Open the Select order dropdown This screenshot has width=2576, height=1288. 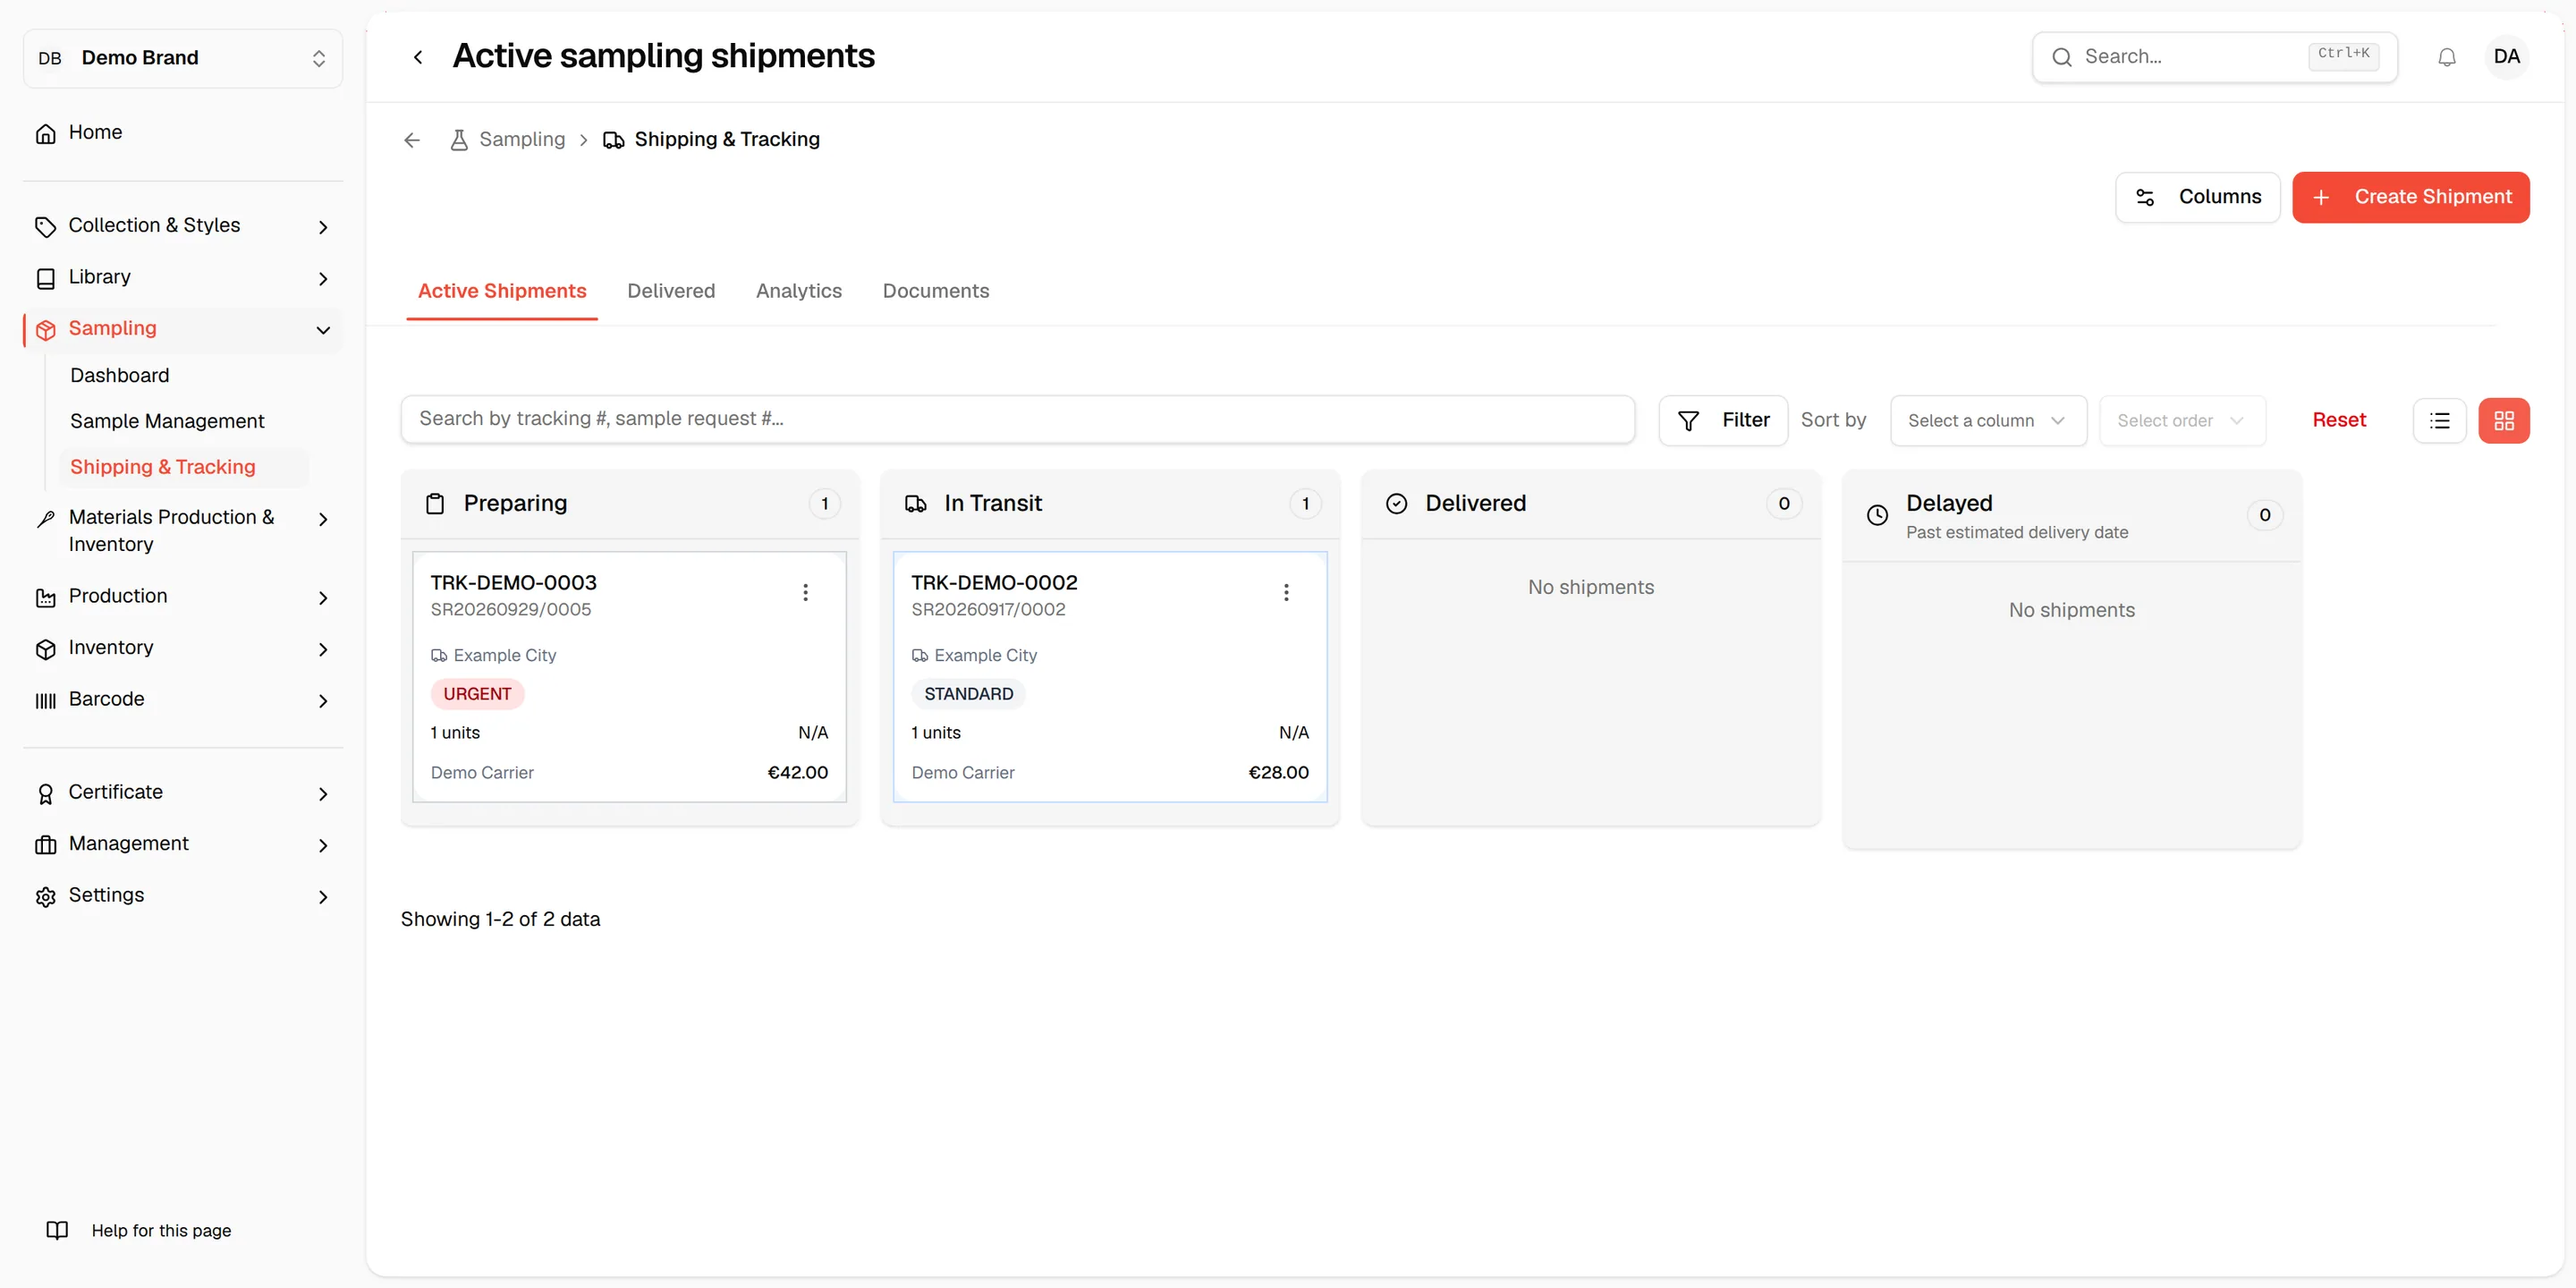pos(2182,420)
